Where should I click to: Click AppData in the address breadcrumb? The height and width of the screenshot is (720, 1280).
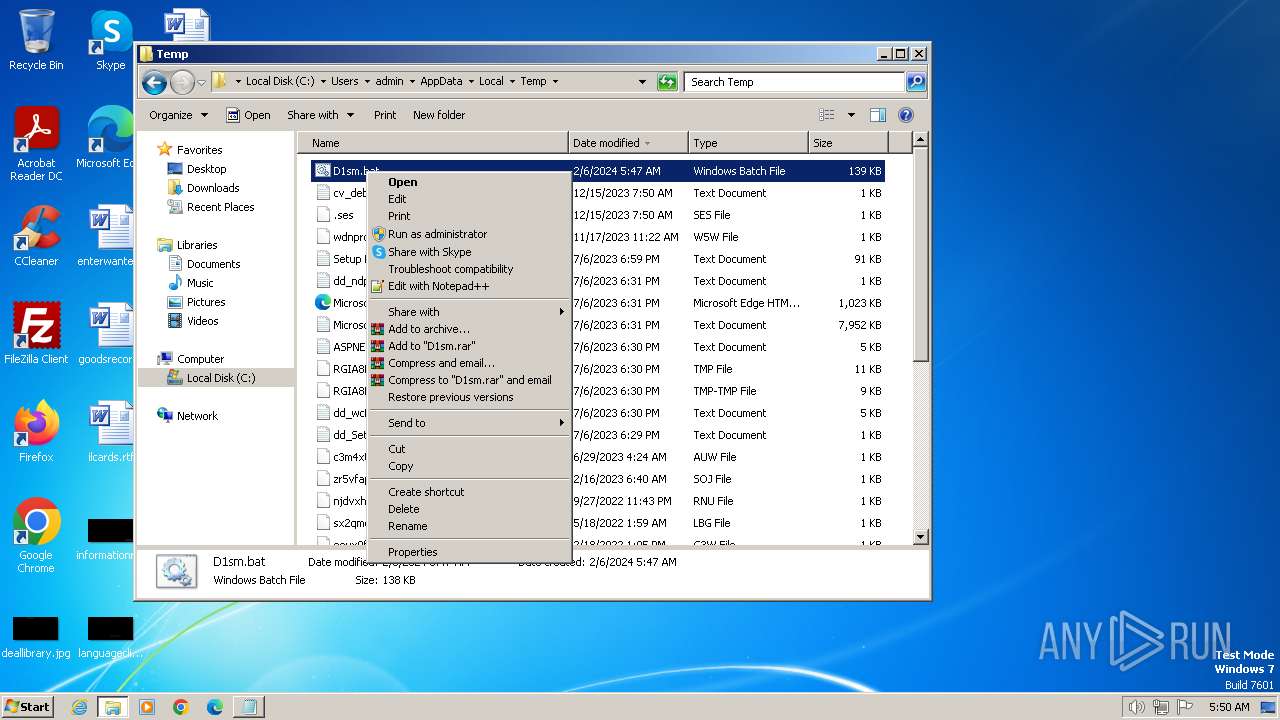441,82
